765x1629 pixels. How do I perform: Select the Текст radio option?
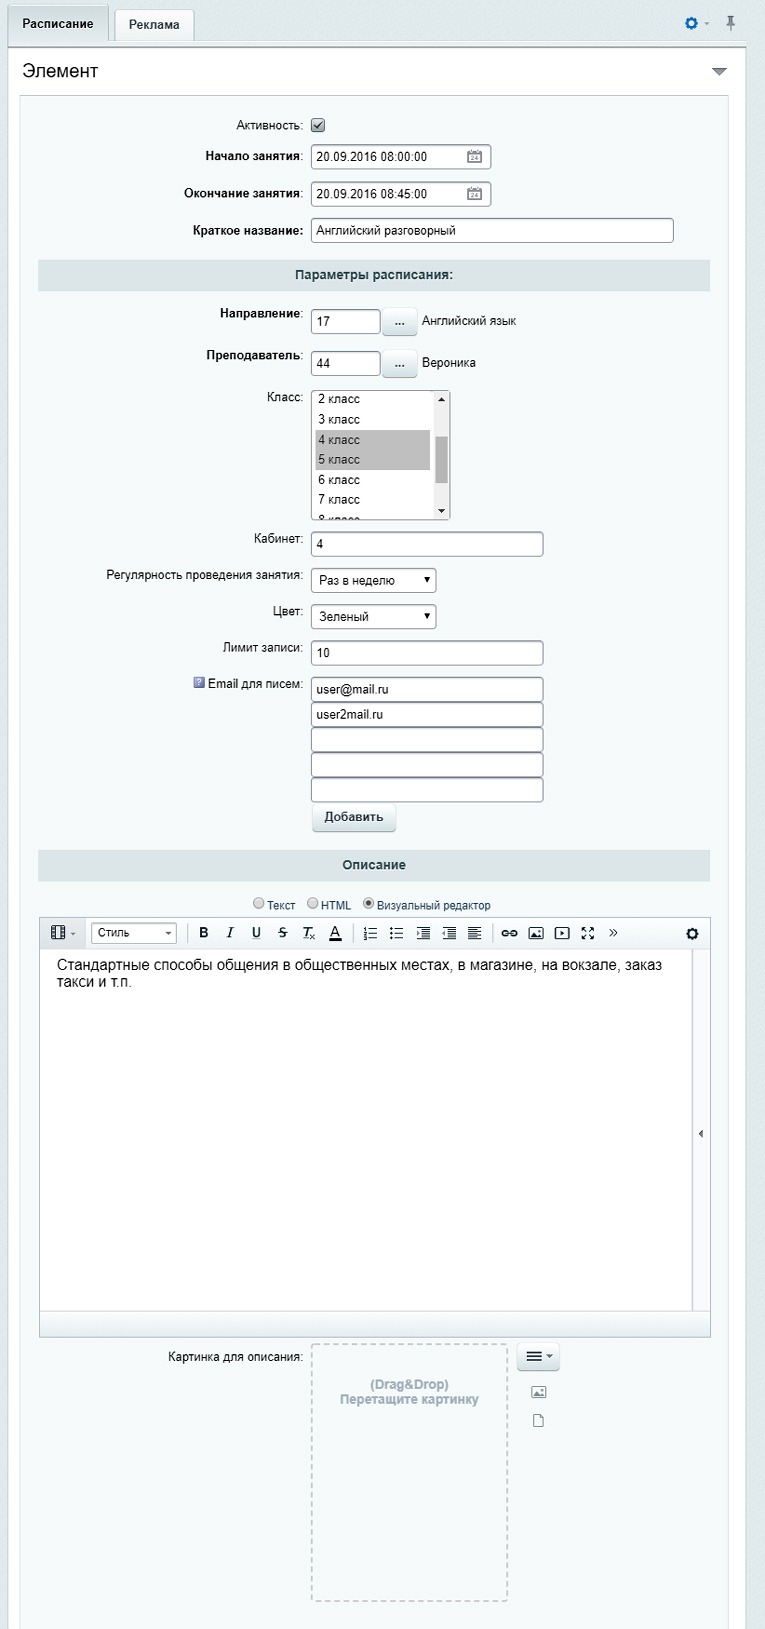[x=259, y=904]
